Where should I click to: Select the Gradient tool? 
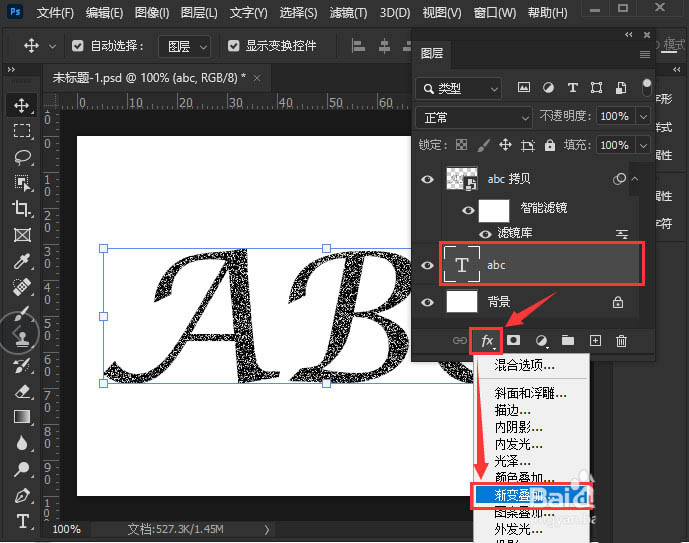pos(22,417)
